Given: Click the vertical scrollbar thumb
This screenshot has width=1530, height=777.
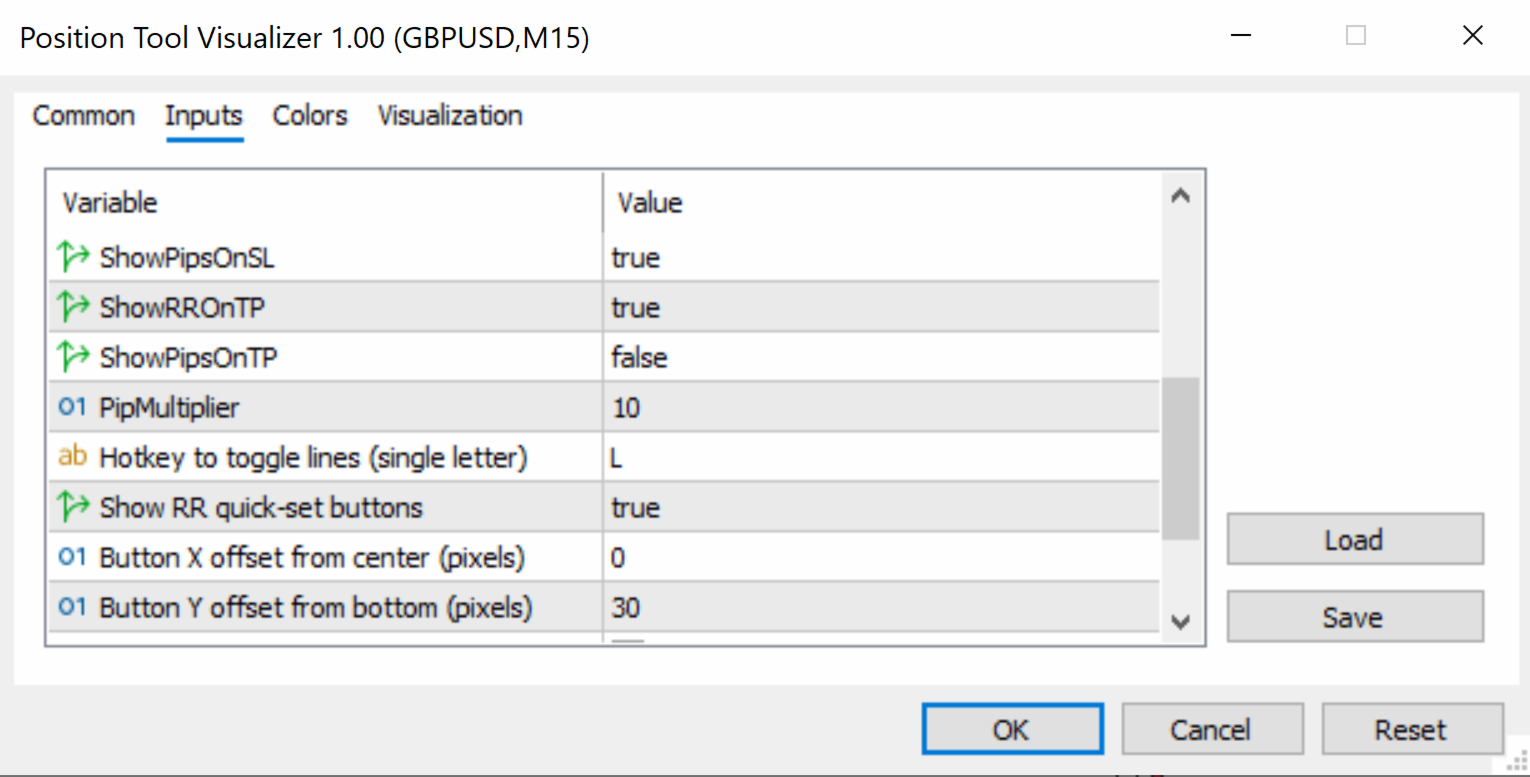Looking at the screenshot, I should tap(1180, 458).
